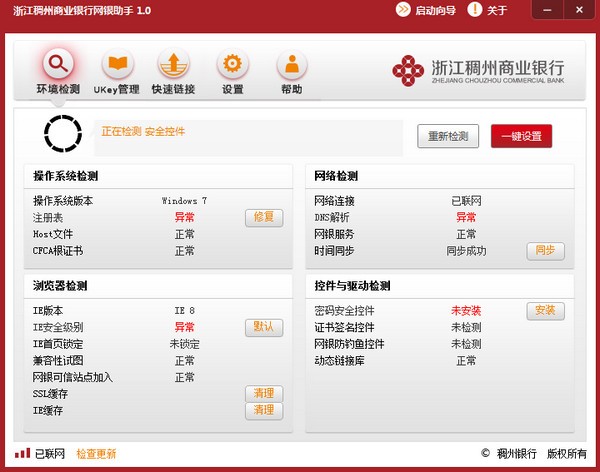Click 注册表 row label
Viewport: 600px width, 472px height.
pyautogui.click(x=48, y=217)
